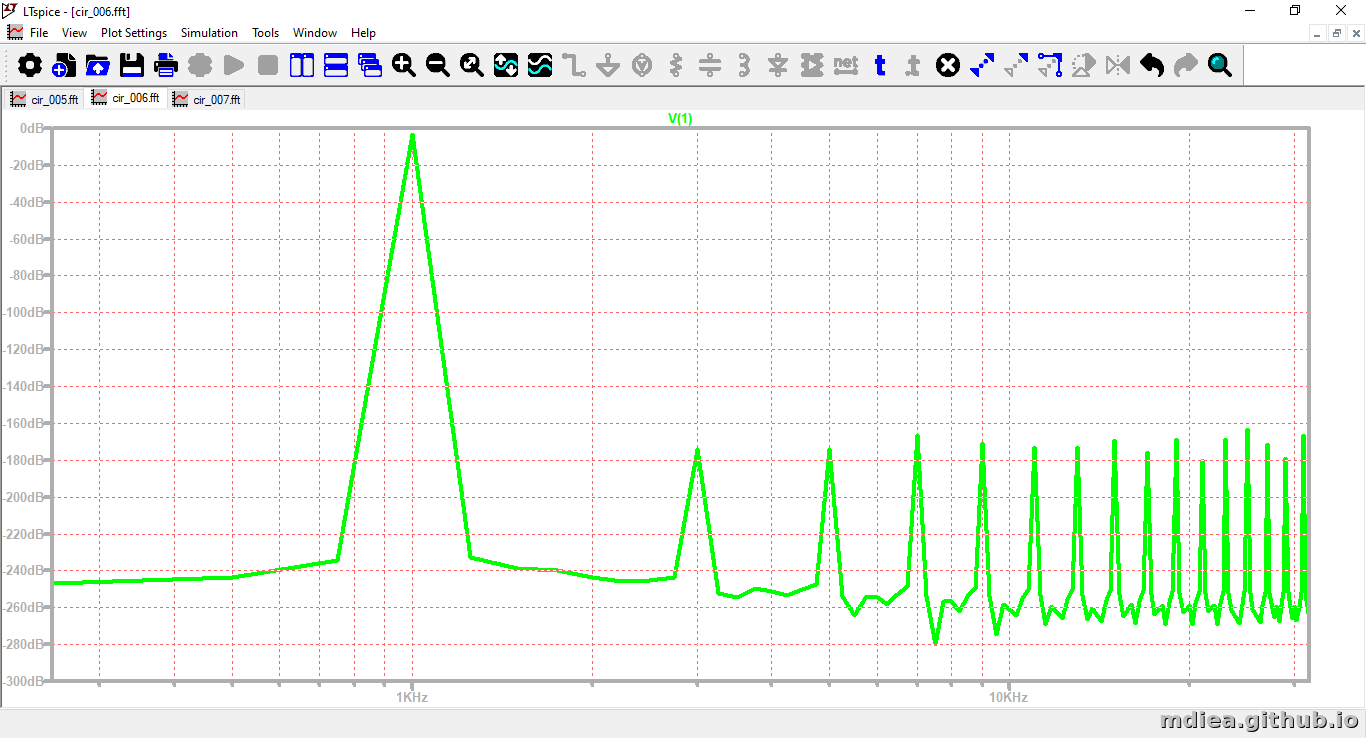
Task: Click the grayed mirror tool
Action: 1118,66
